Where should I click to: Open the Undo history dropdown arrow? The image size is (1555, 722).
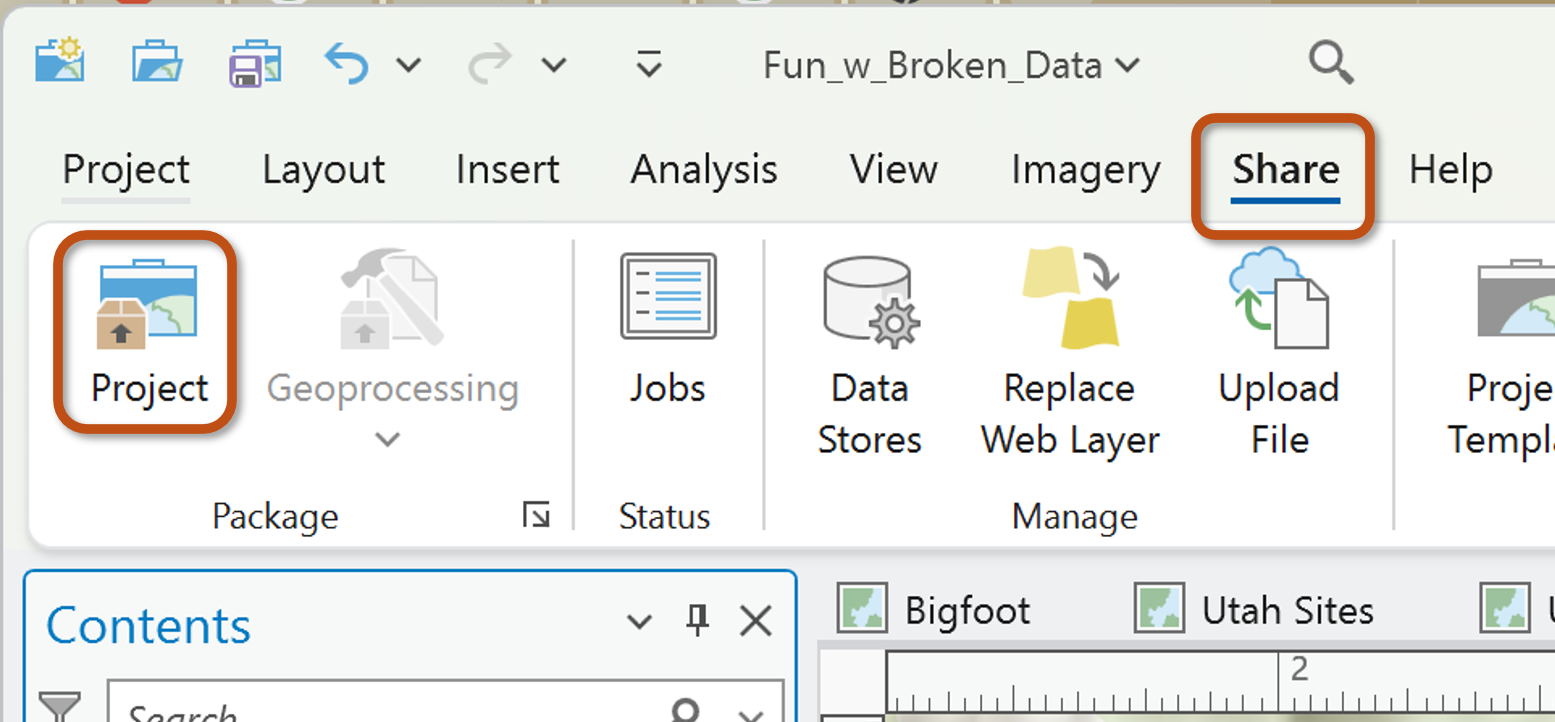coord(408,66)
